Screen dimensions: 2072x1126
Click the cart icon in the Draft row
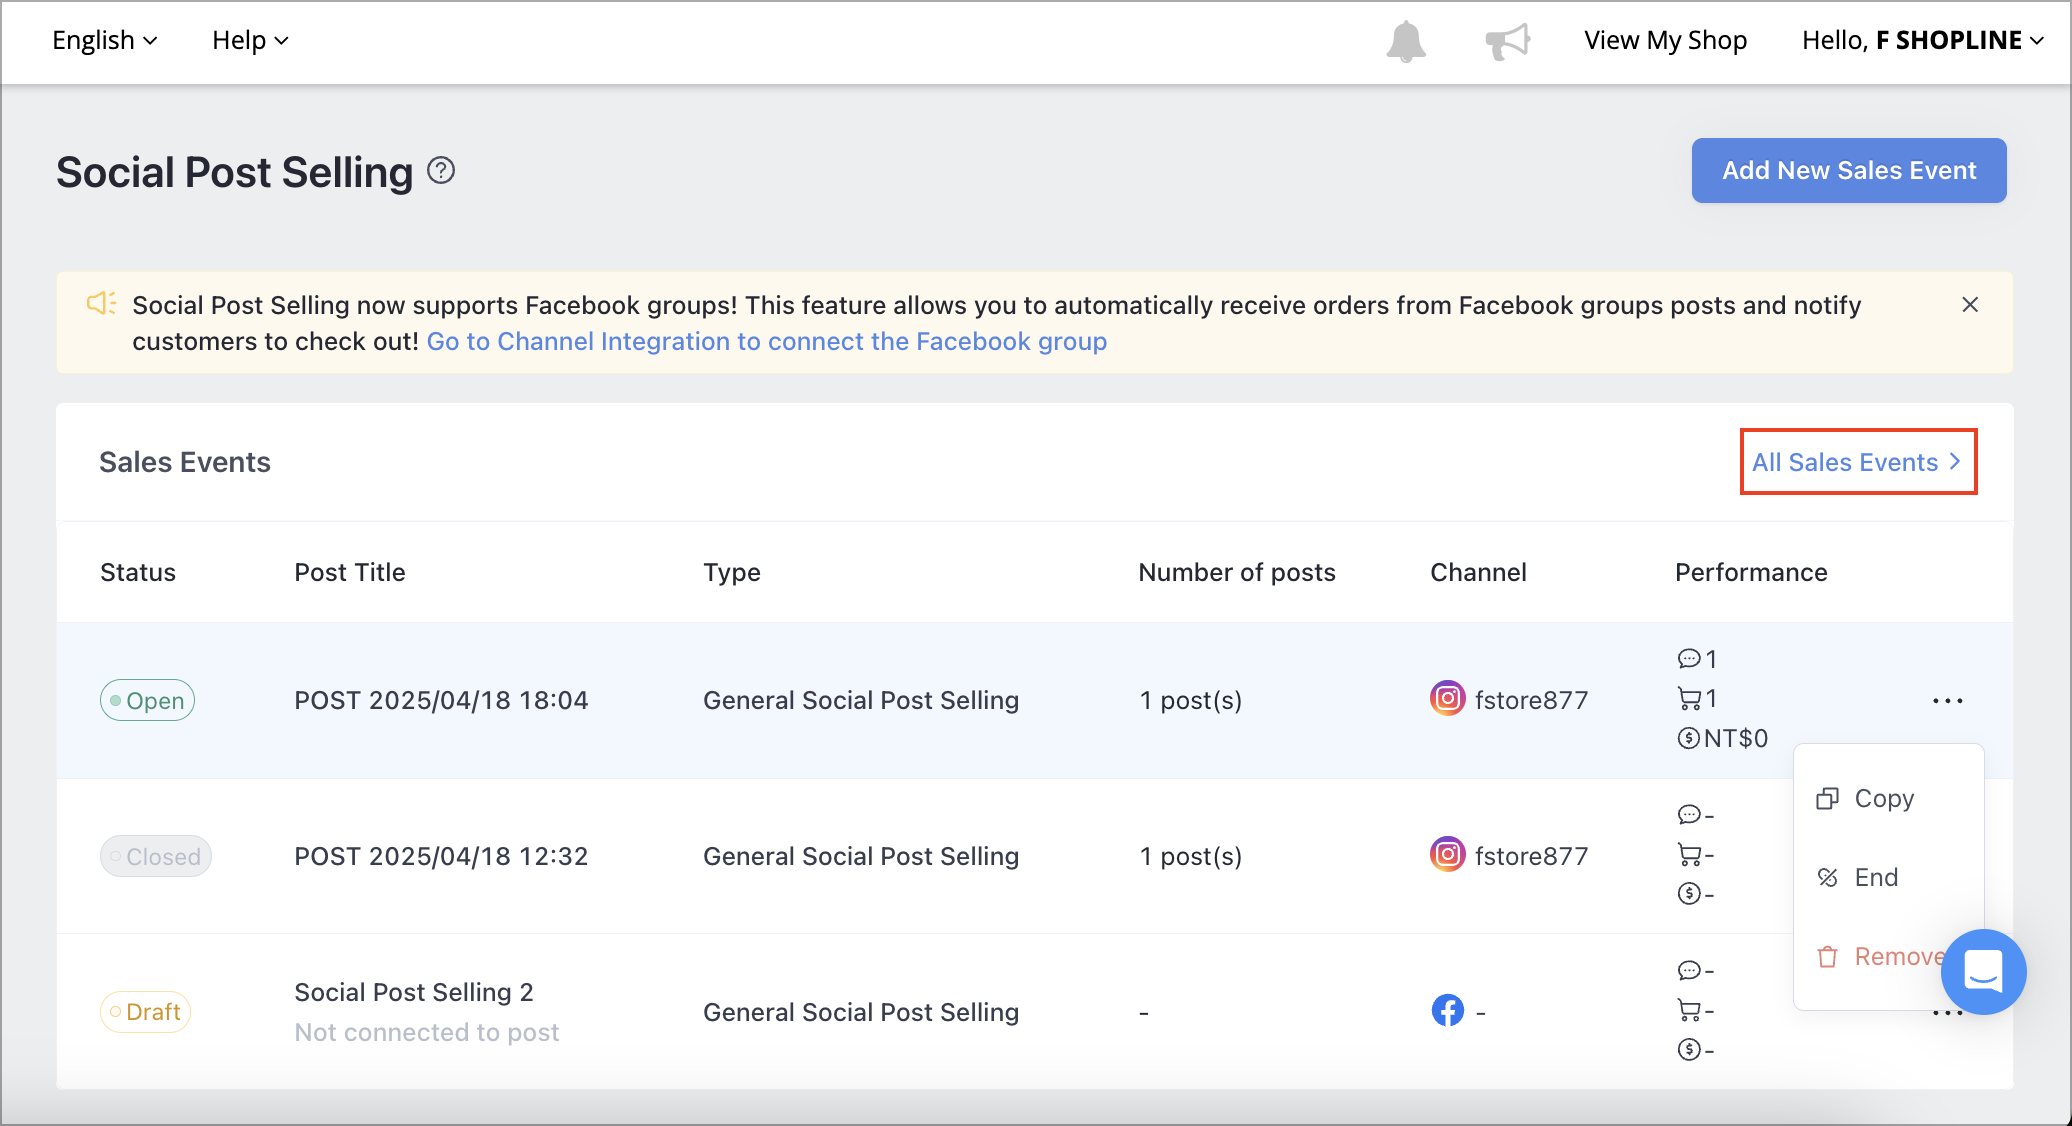(1688, 1011)
